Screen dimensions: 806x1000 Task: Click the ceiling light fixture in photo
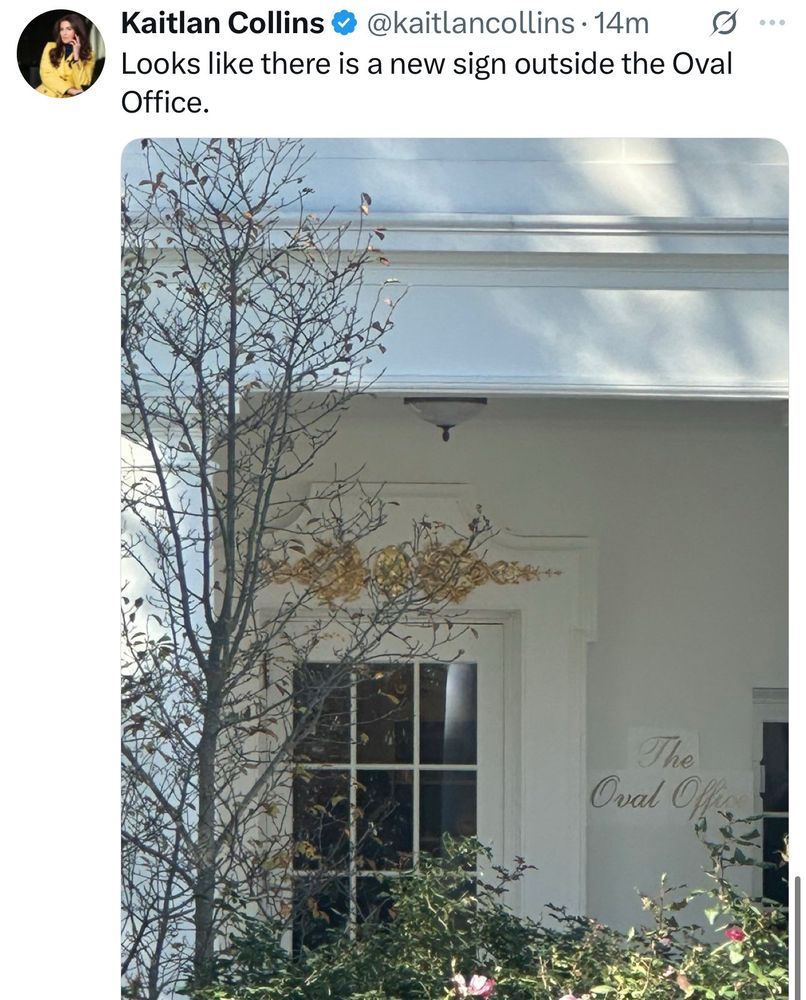(x=445, y=416)
